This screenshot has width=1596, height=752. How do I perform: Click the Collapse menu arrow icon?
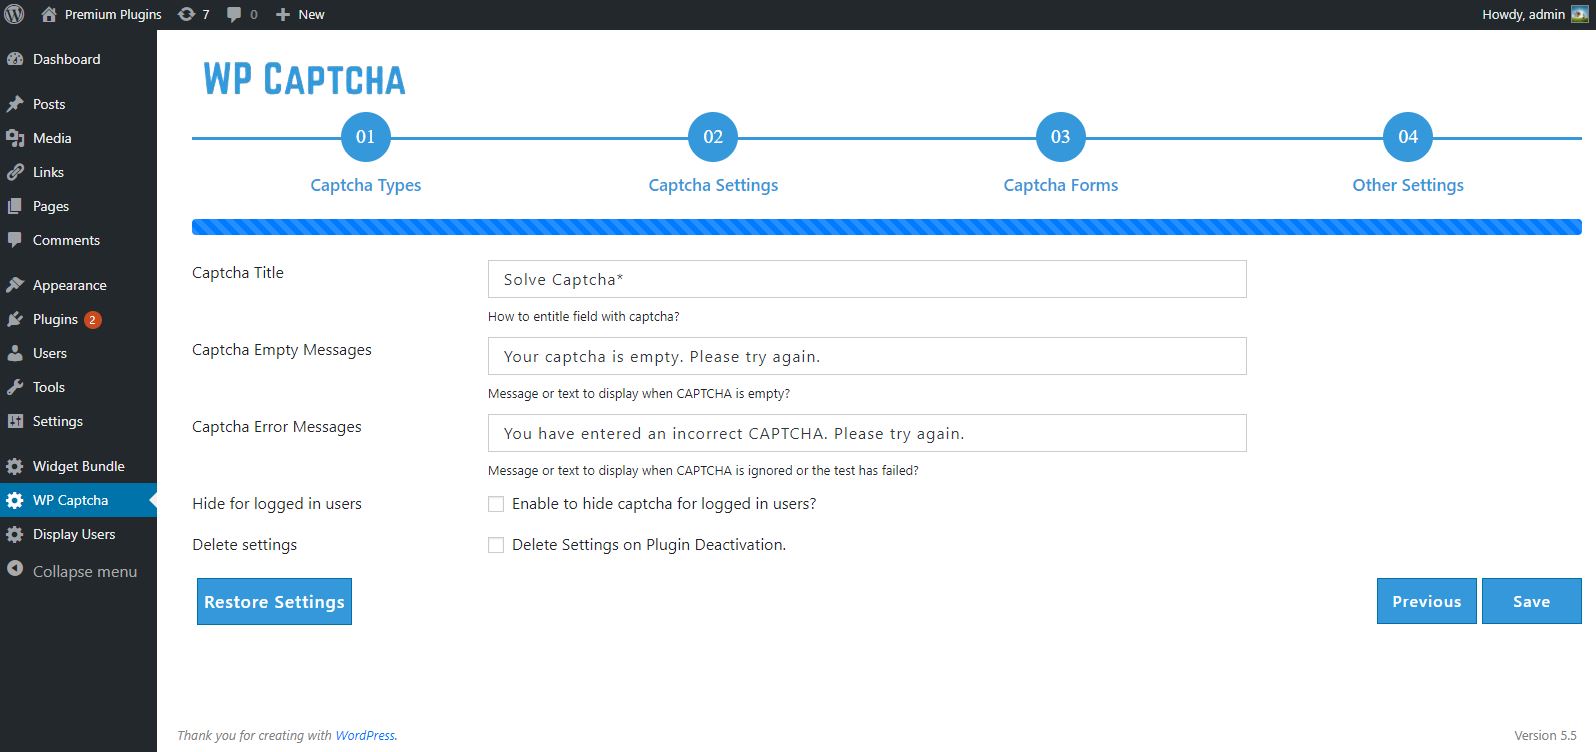point(15,569)
